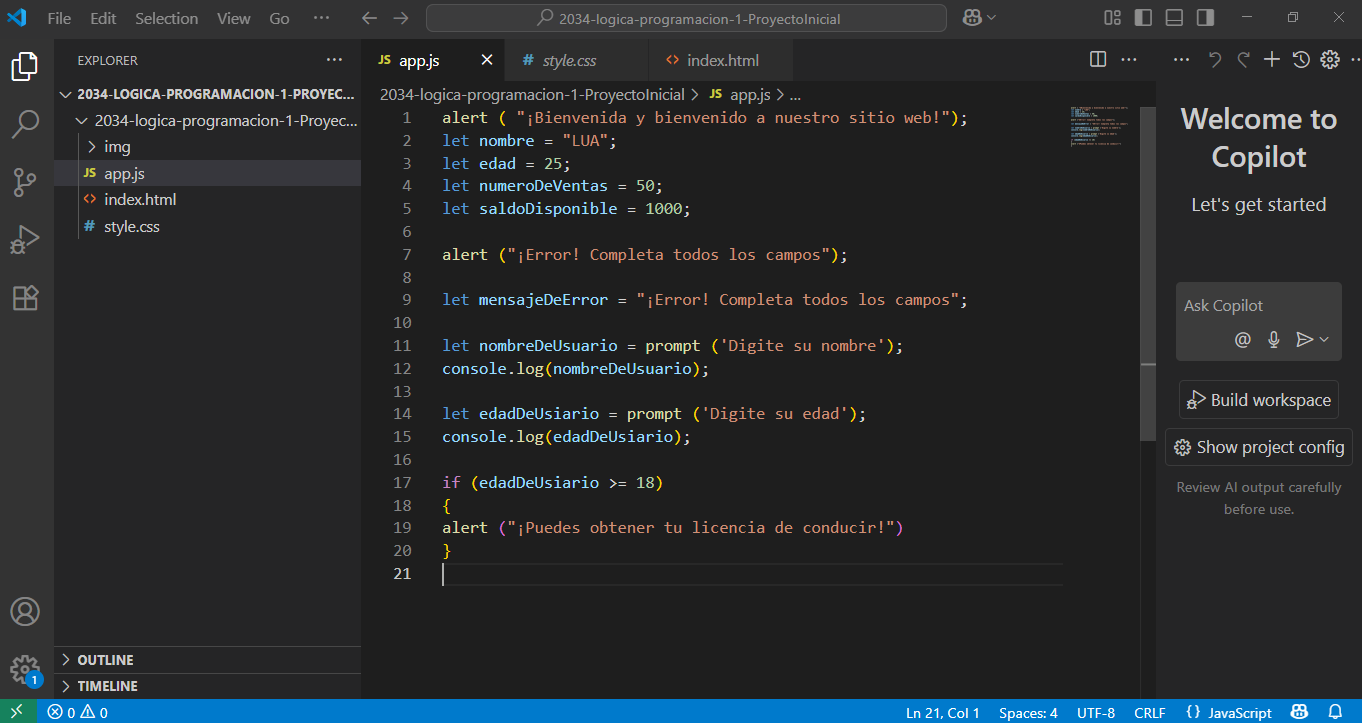Open the Selection menu
1362x723 pixels.
click(x=167, y=18)
